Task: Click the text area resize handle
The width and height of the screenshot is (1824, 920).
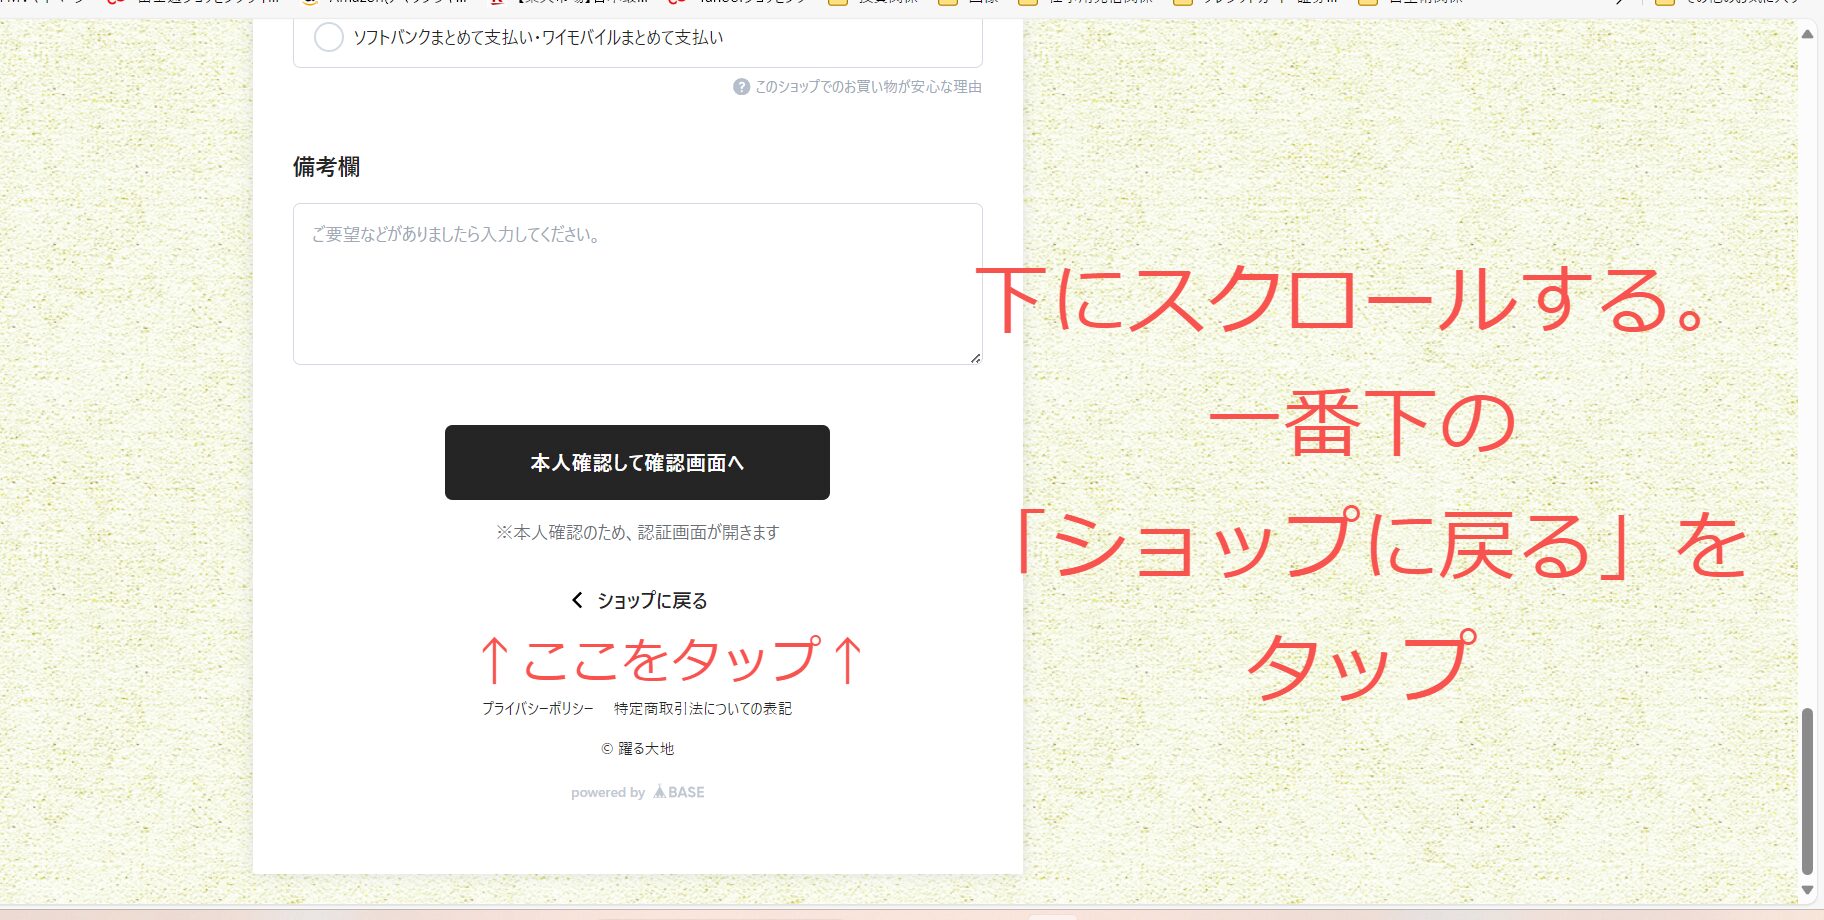Action: (975, 357)
